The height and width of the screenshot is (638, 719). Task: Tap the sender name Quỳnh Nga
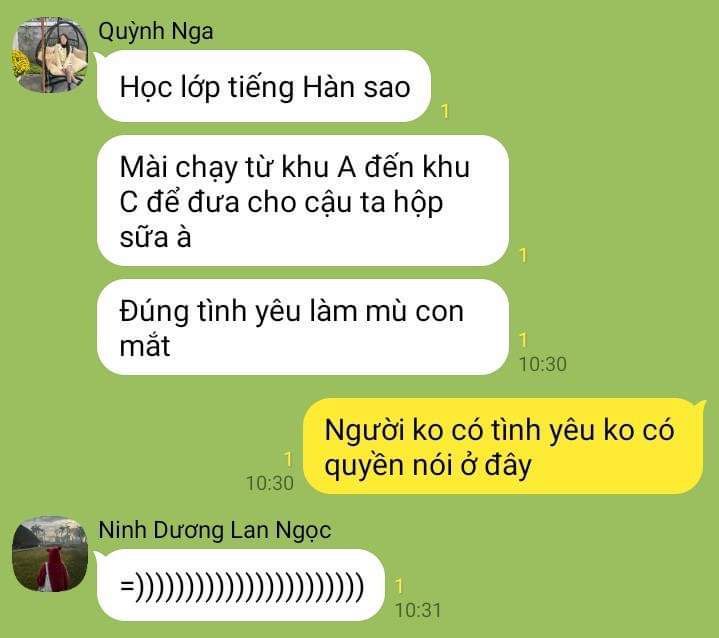[156, 32]
